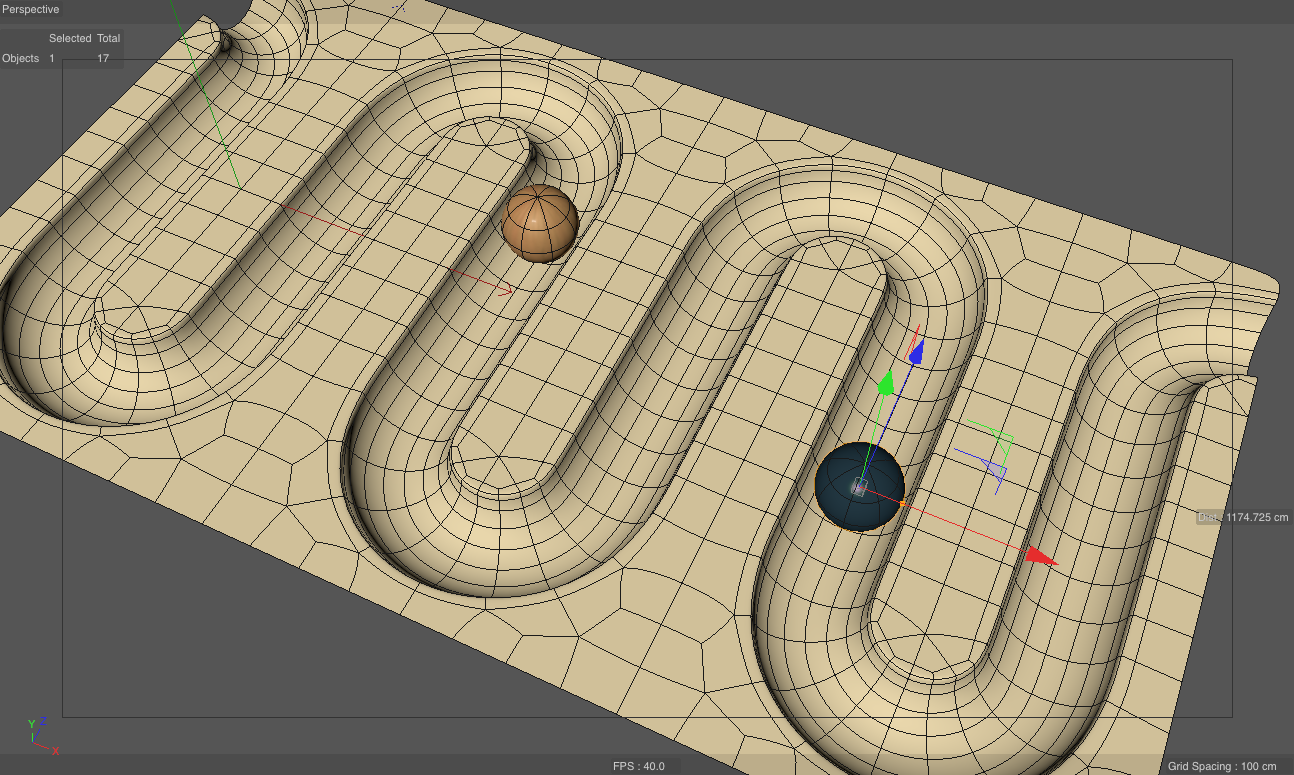Image resolution: width=1294 pixels, height=775 pixels.
Task: Click the red X-axis arrow of the move gizmo
Action: point(1041,556)
